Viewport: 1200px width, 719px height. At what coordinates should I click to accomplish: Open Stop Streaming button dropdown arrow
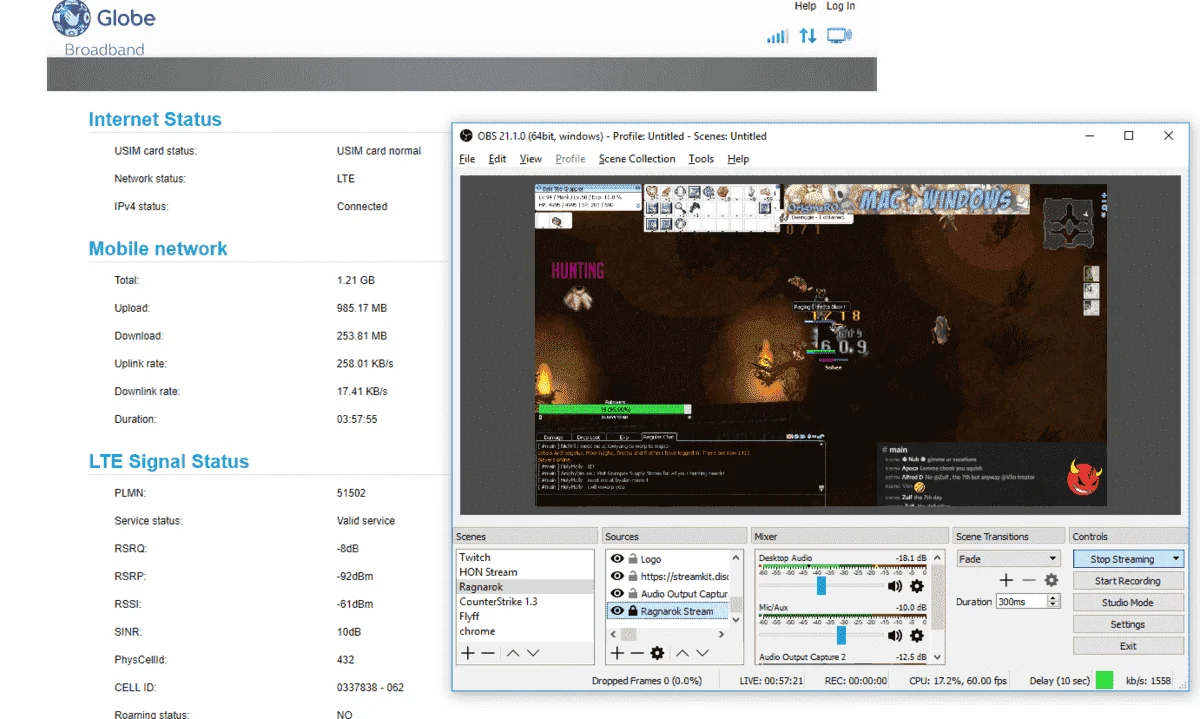pos(1176,559)
